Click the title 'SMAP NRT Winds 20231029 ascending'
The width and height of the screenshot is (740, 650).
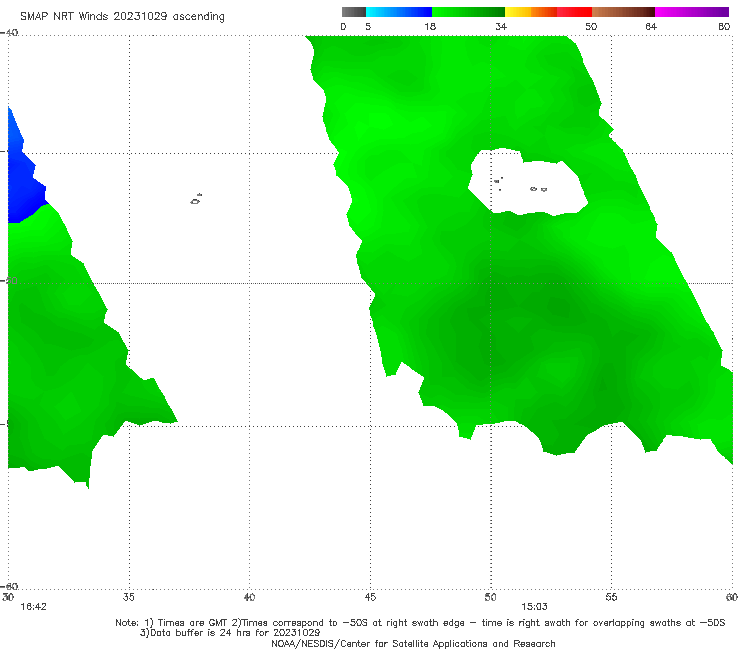pos(122,17)
